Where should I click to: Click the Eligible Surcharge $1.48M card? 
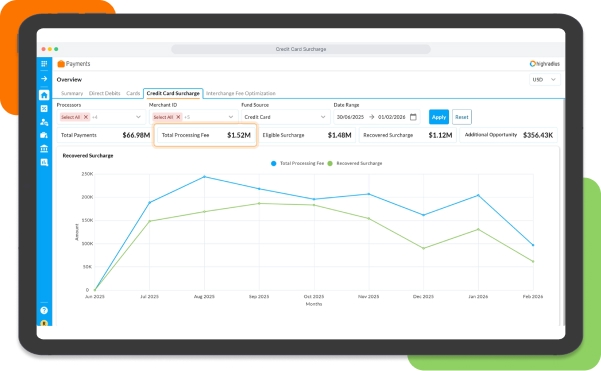tap(307, 135)
